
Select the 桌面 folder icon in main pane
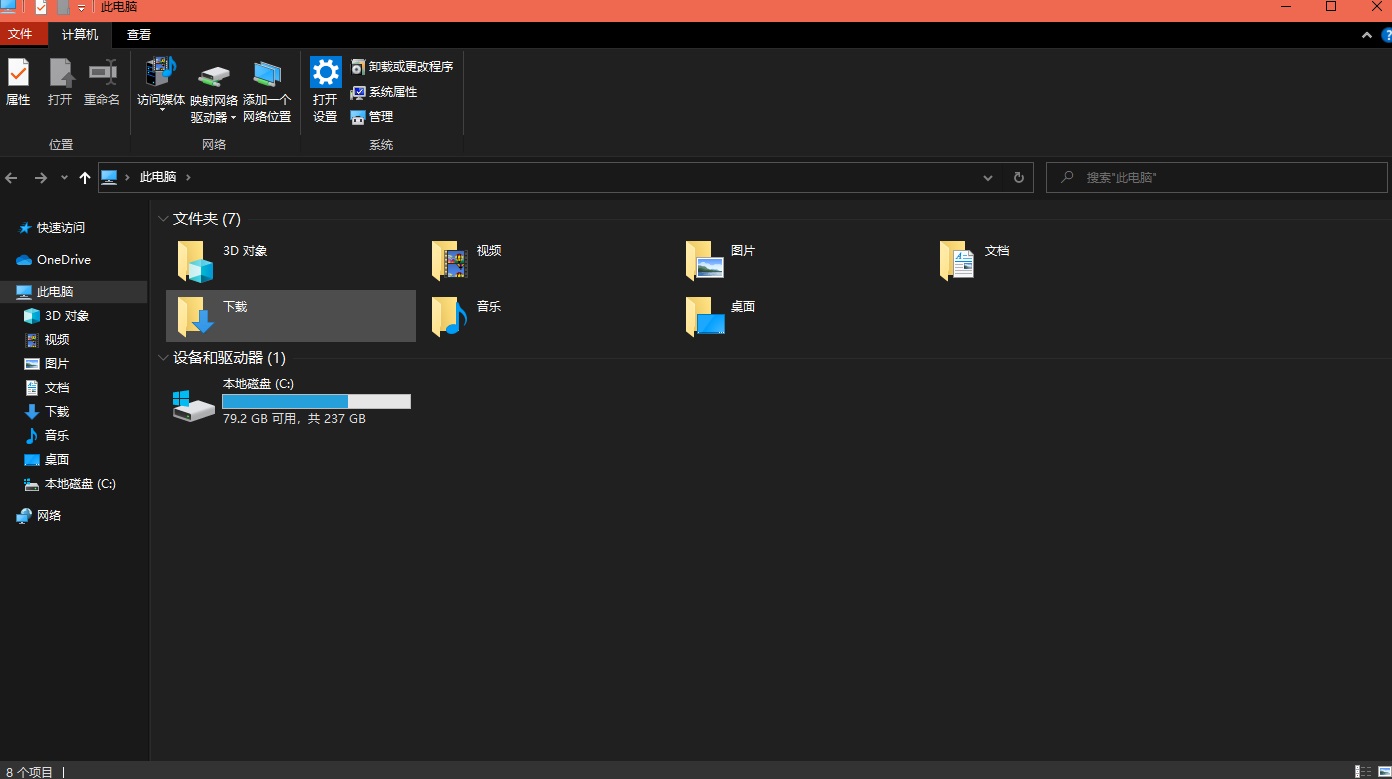[705, 316]
